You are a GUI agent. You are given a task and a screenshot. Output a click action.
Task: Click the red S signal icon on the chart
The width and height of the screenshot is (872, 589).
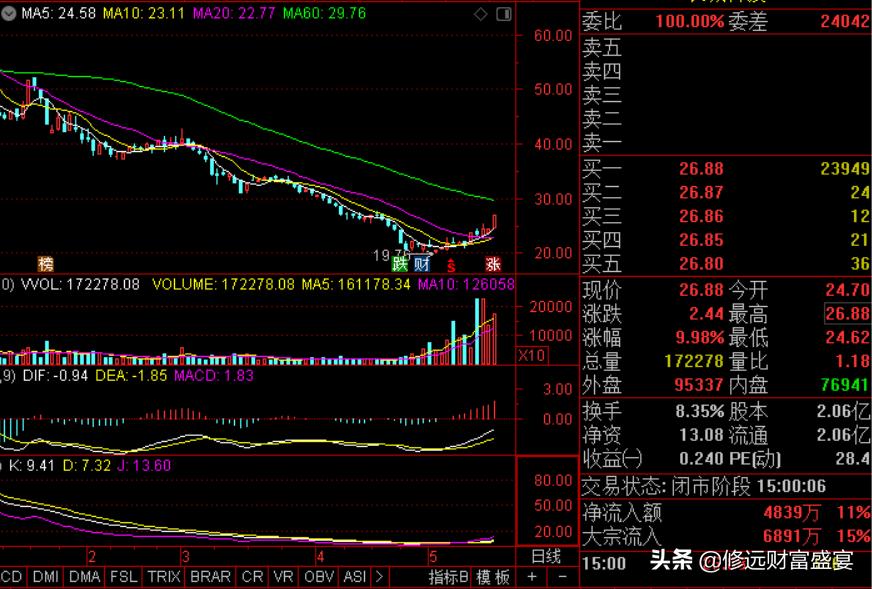pyautogui.click(x=451, y=265)
